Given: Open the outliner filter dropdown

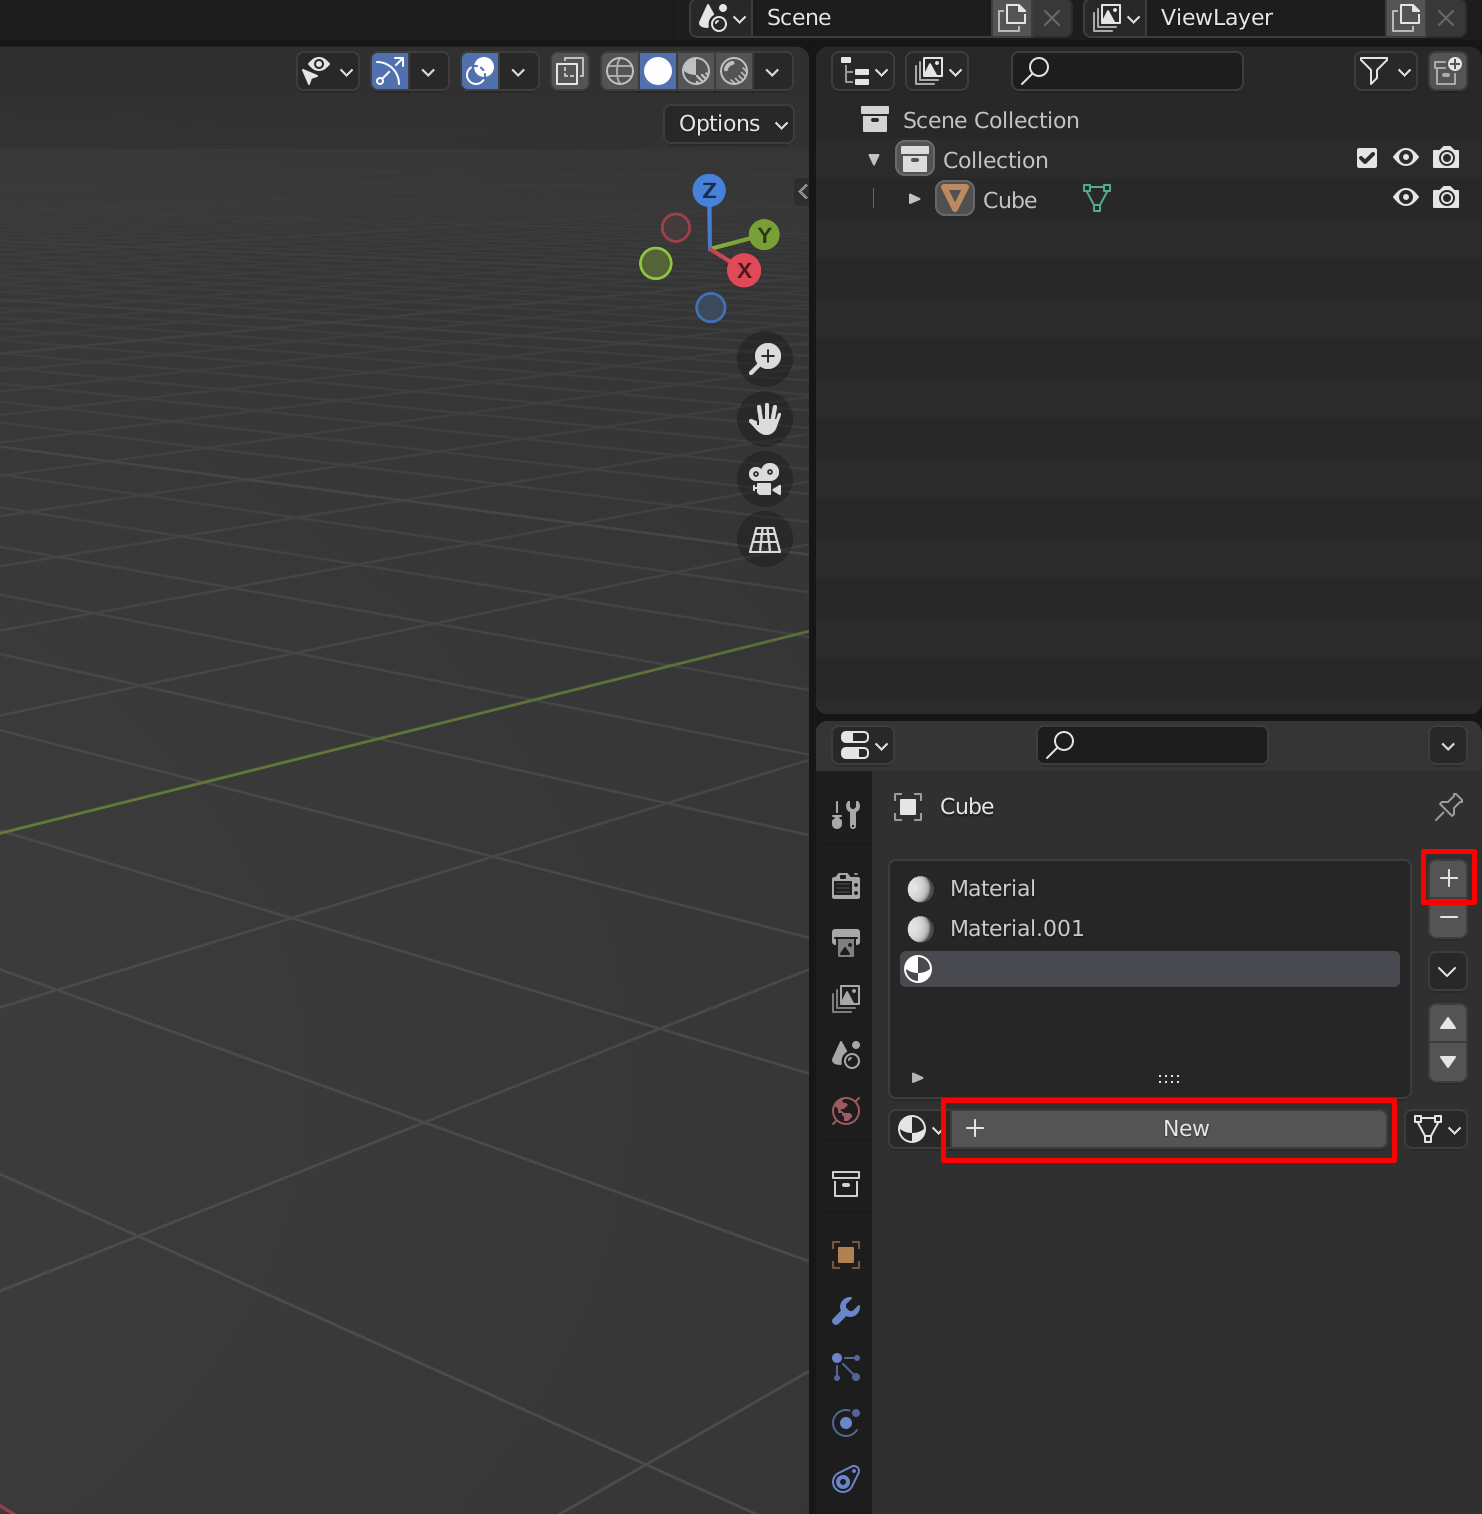Looking at the screenshot, I should pos(1386,71).
